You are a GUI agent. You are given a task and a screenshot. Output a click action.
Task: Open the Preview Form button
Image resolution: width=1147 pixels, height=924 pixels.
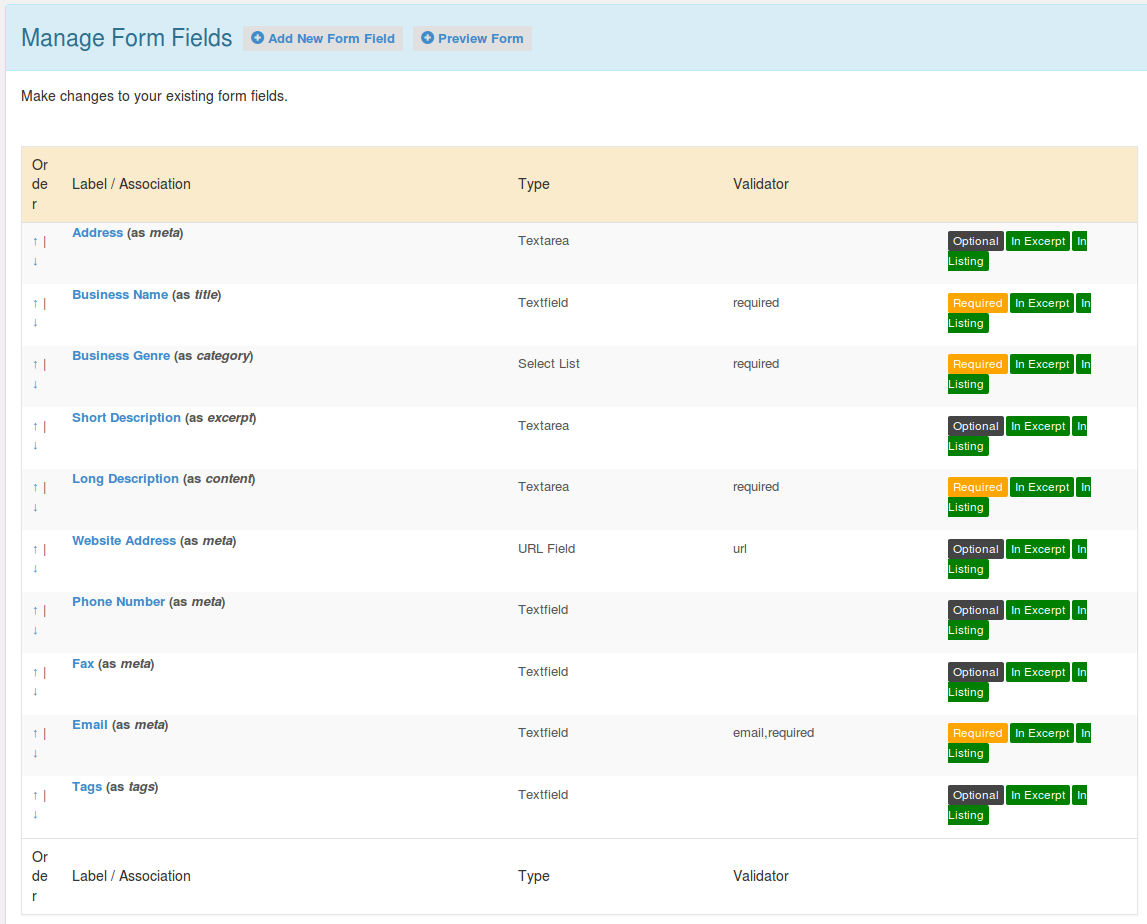pos(472,39)
